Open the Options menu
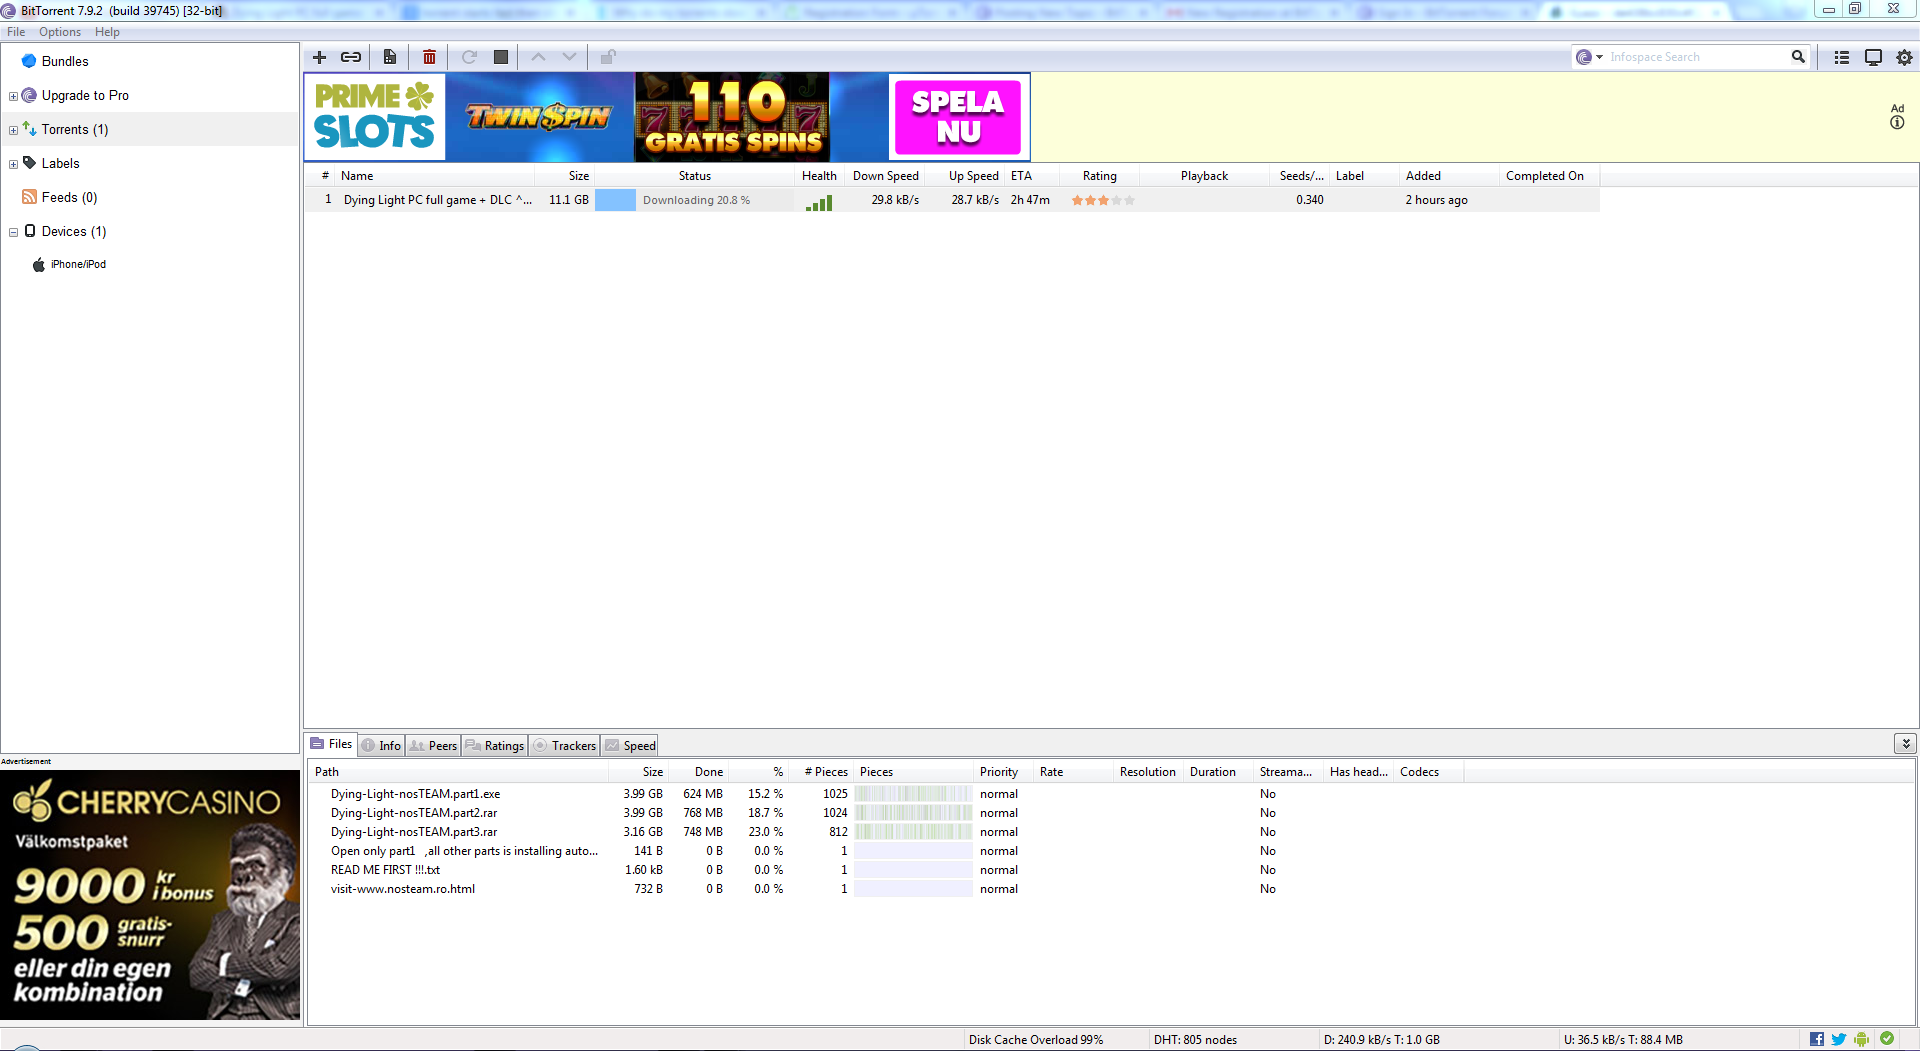The image size is (1920, 1051). click(x=60, y=32)
